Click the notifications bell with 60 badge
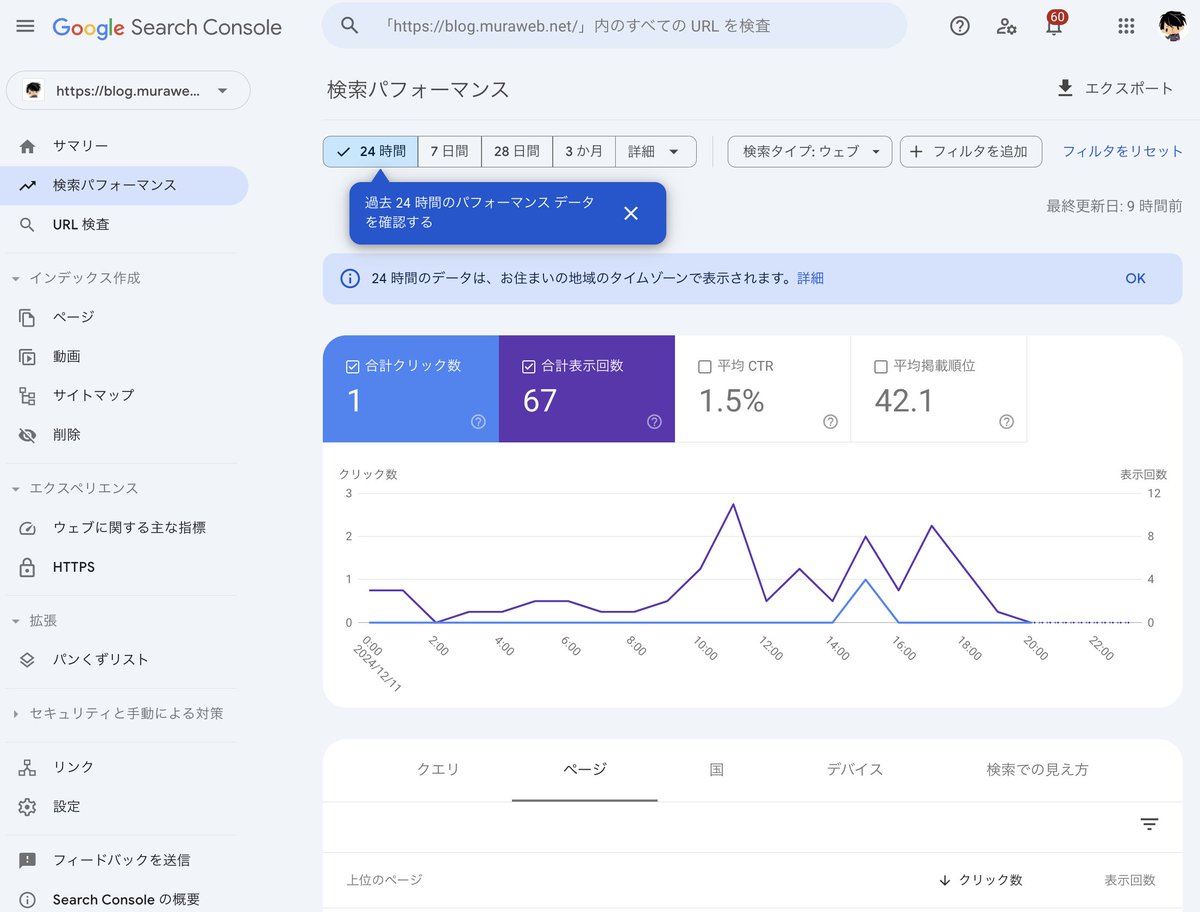This screenshot has width=1200, height=912. [1052, 26]
